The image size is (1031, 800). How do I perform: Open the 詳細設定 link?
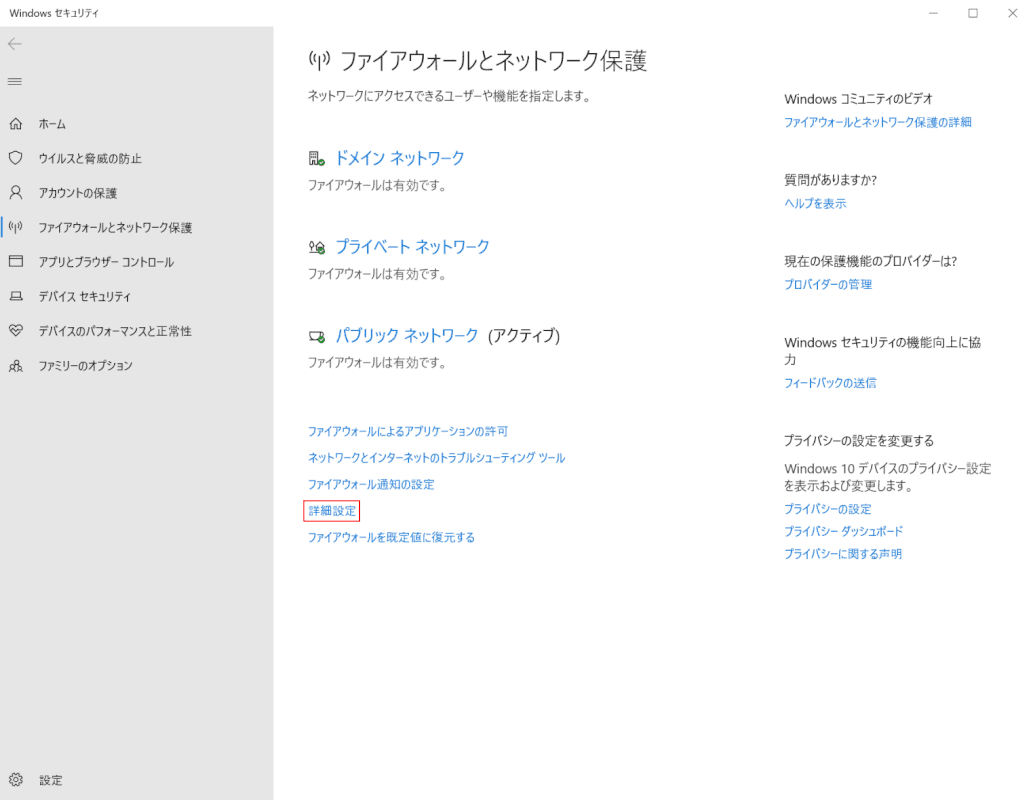tap(332, 511)
